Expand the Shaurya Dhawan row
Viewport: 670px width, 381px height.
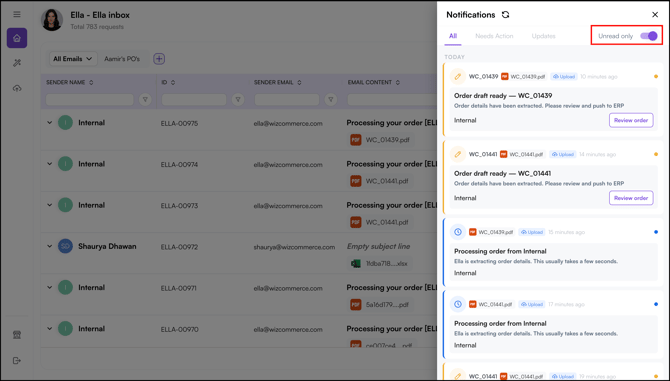[50, 246]
